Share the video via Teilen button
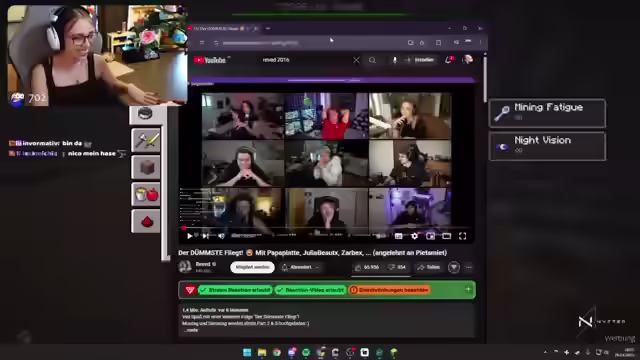Viewport: 640px width, 360px height. point(429,267)
